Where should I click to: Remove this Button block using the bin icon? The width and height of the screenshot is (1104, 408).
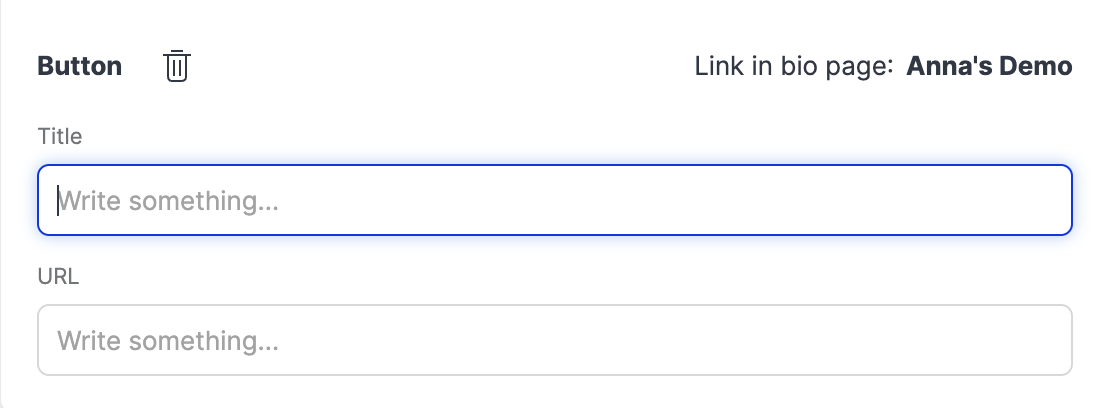click(x=177, y=66)
